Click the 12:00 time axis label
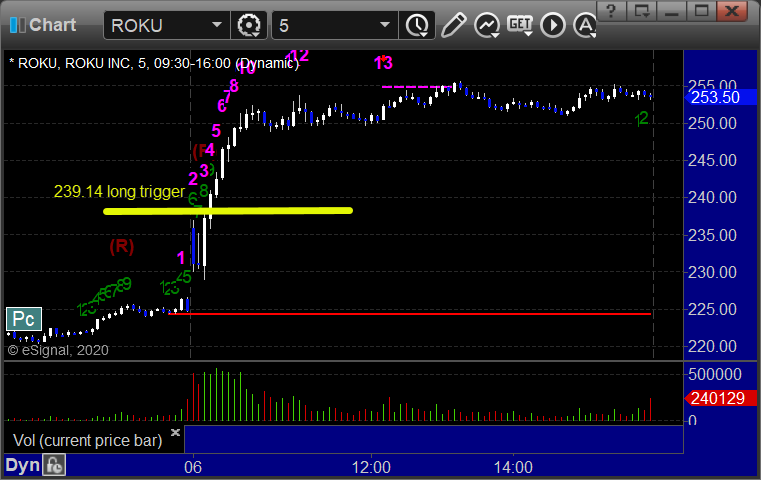 tap(371, 467)
